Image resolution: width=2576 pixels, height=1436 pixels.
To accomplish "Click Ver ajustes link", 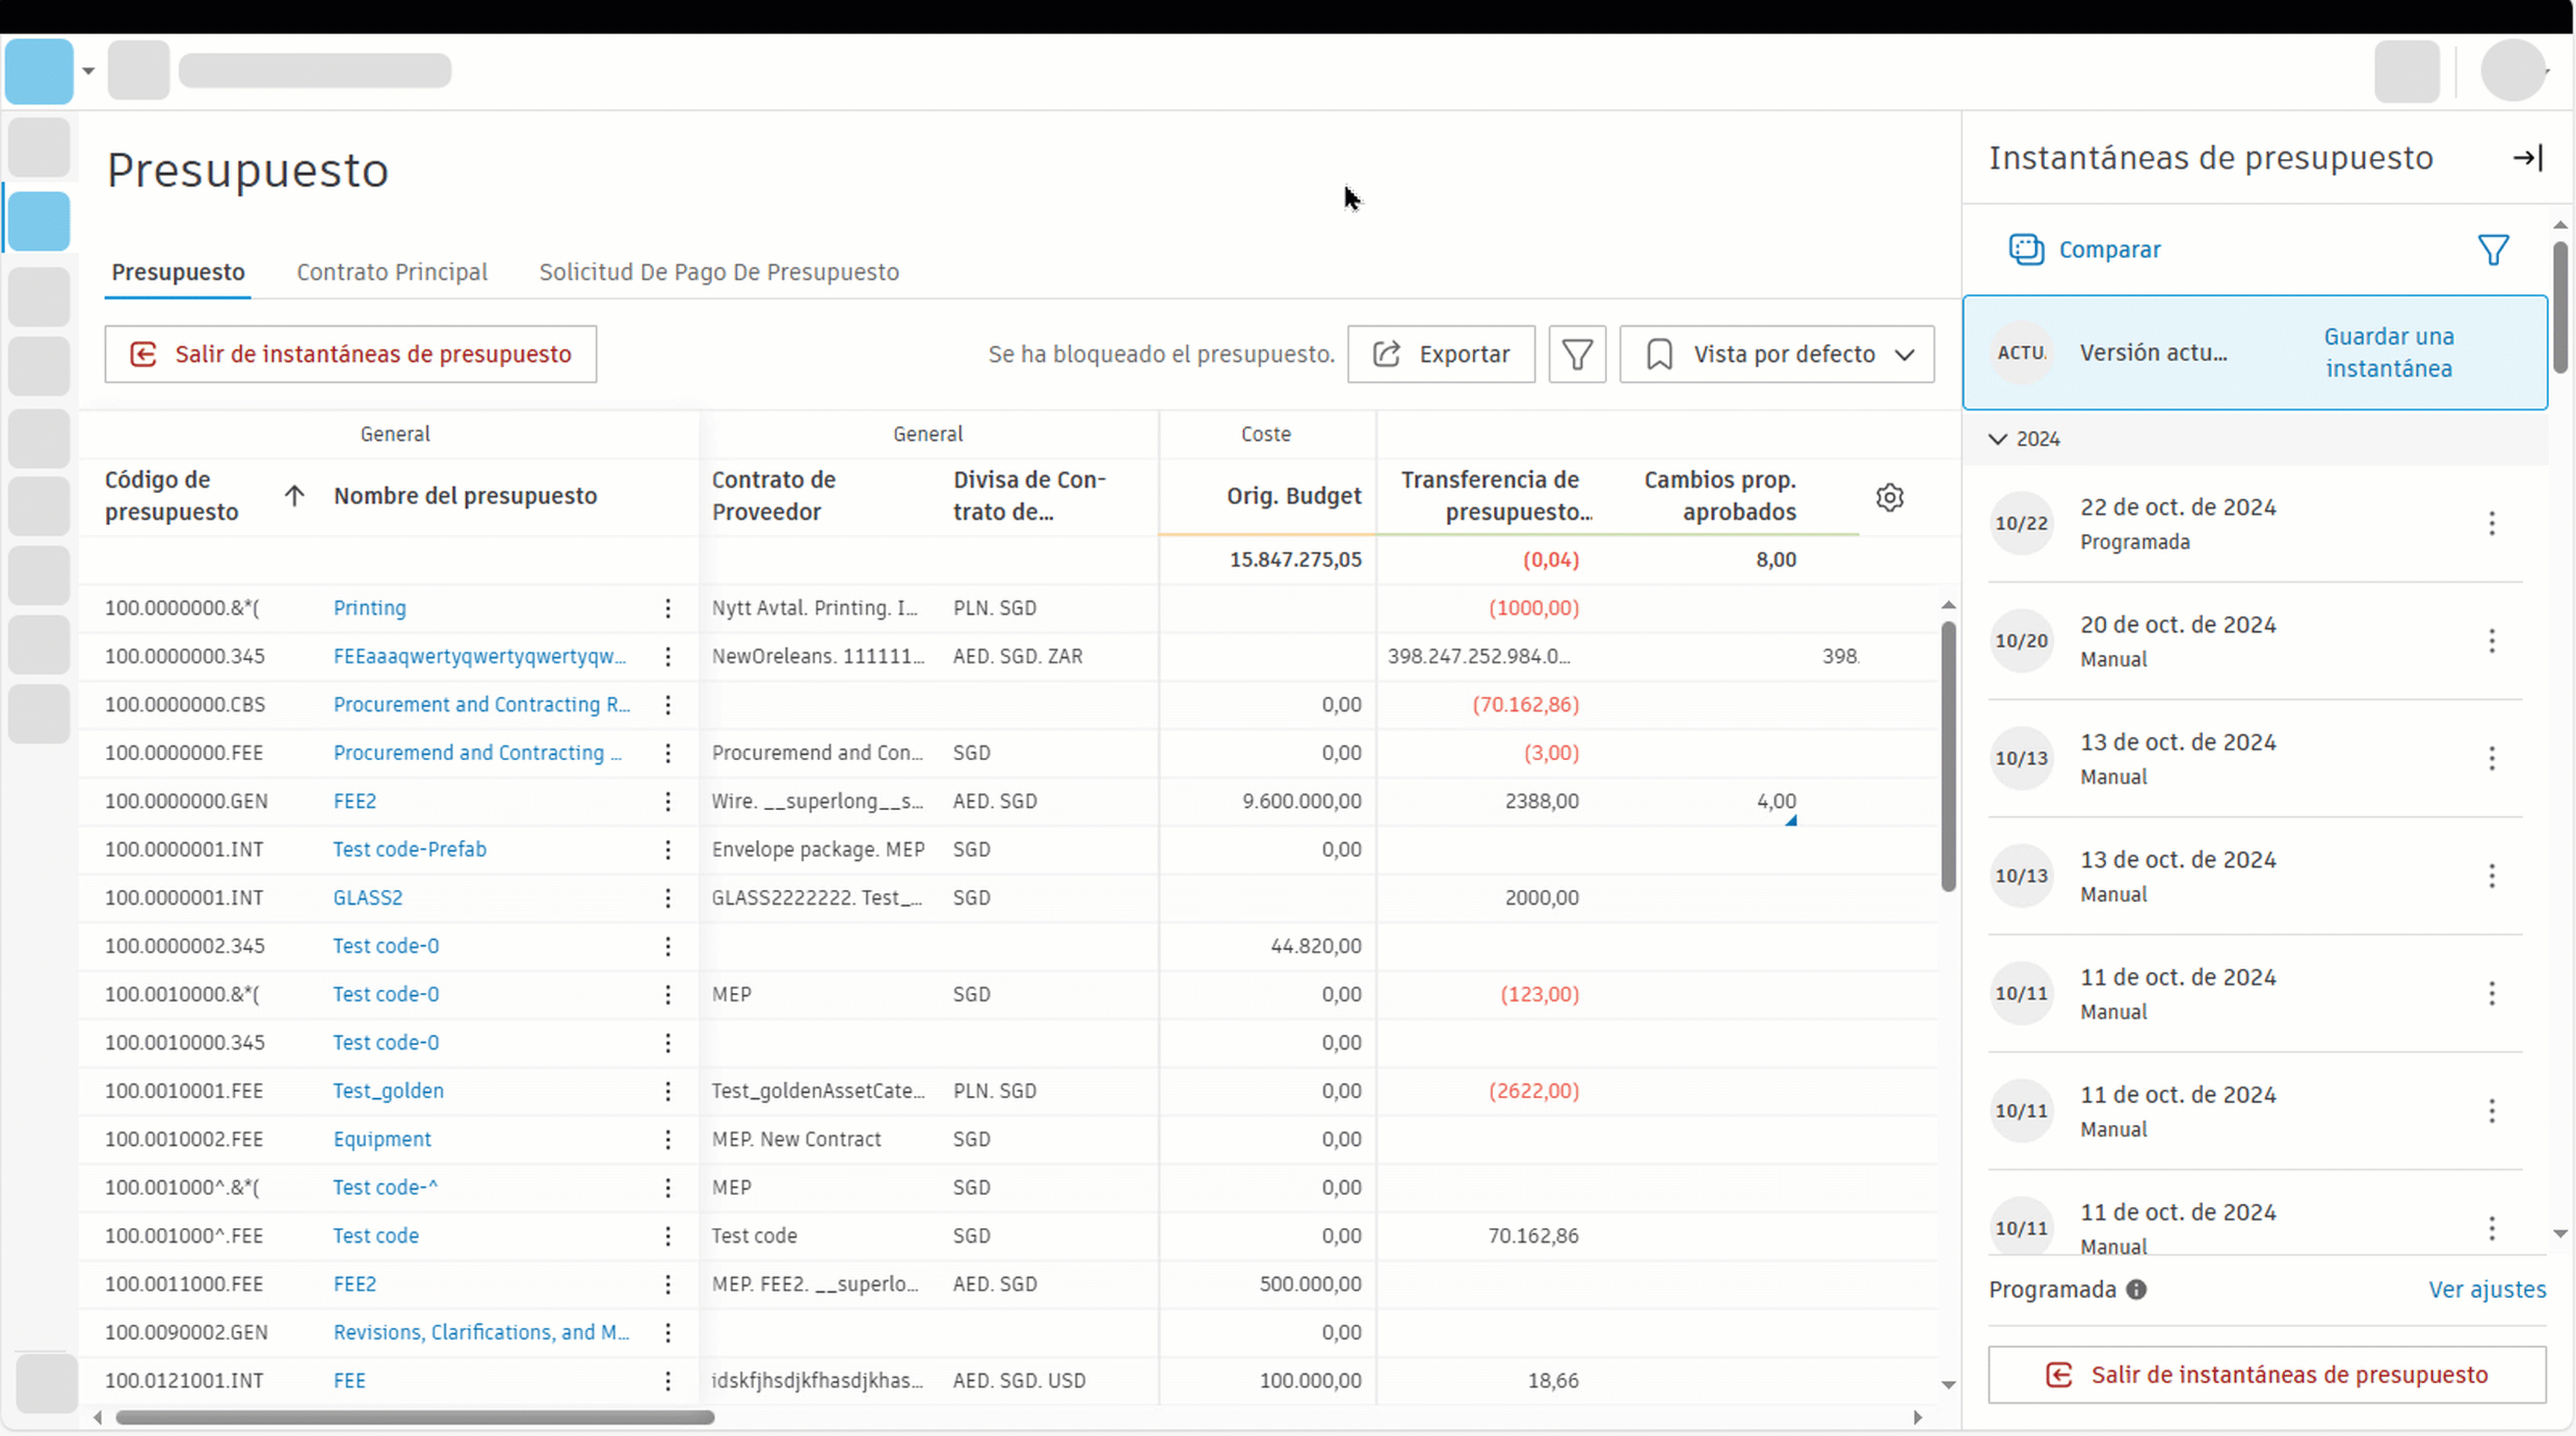I will (x=2486, y=1289).
